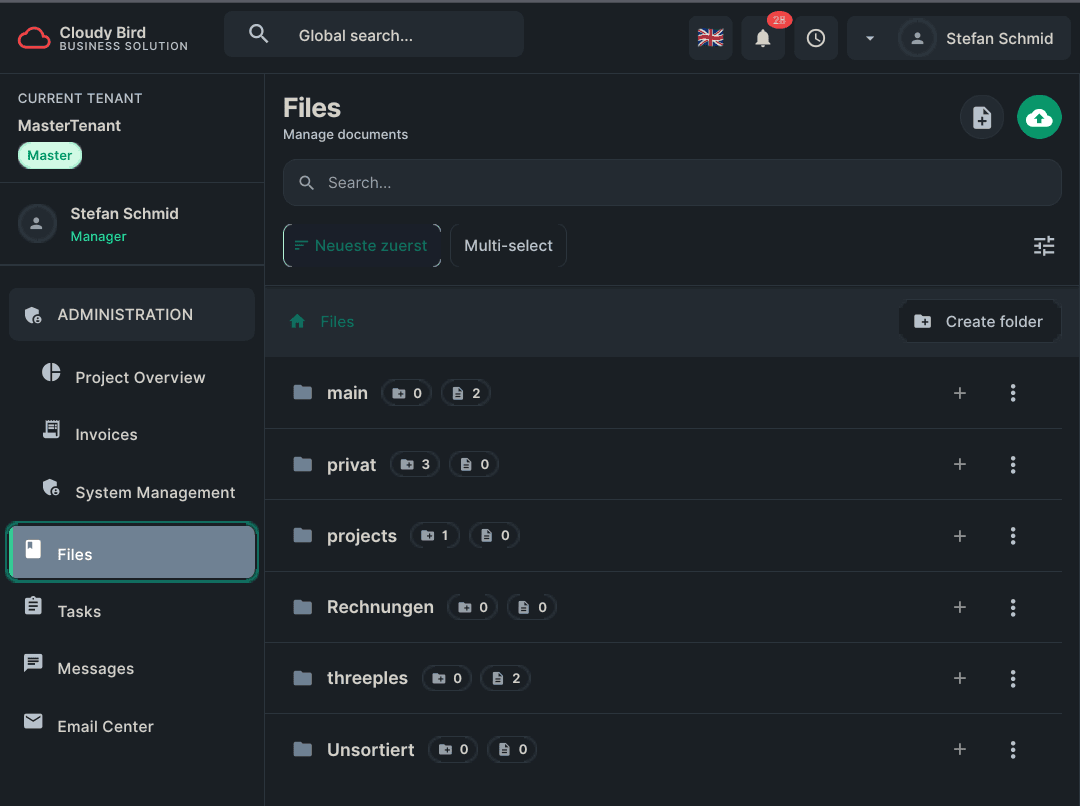Screen dimensions: 1080x806
Task: Open the filter settings sliders icon
Action: click(1044, 245)
